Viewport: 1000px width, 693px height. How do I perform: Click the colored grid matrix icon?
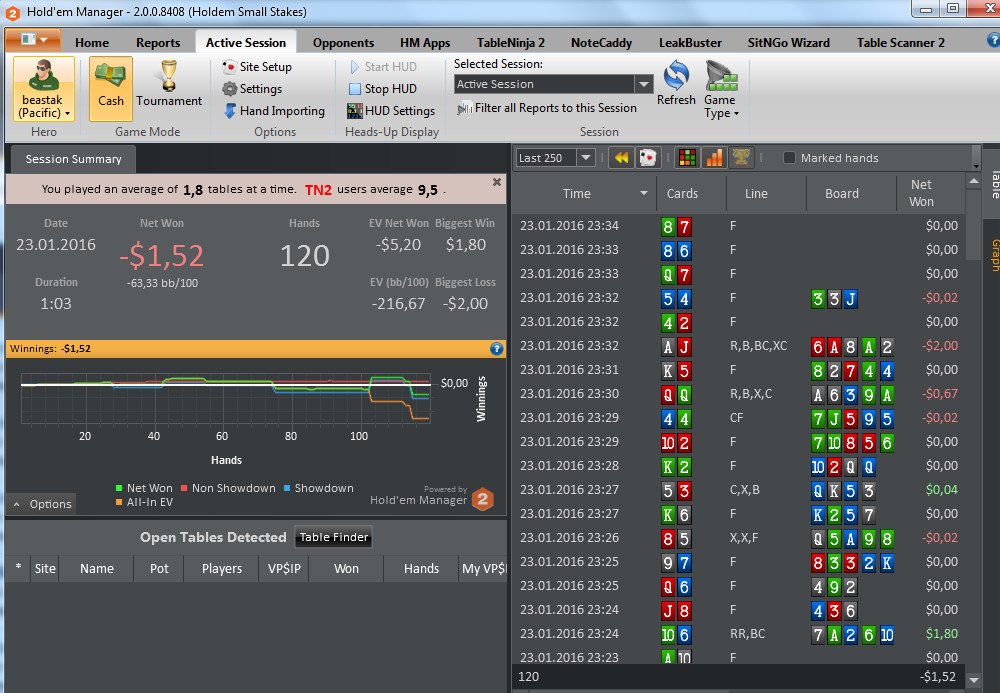687,157
